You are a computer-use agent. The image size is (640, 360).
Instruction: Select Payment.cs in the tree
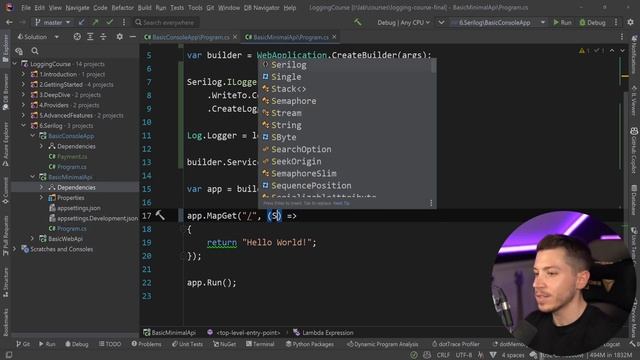pyautogui.click(x=72, y=157)
